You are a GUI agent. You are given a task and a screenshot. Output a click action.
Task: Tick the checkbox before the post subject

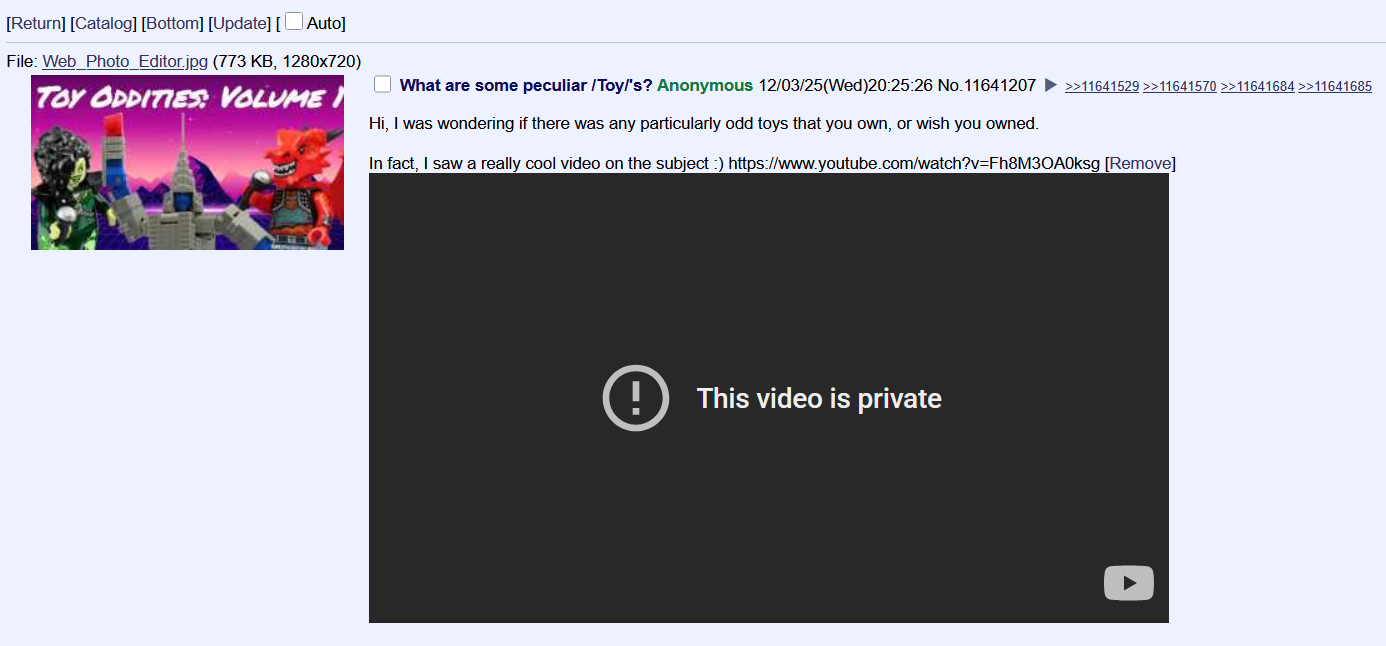coord(382,84)
